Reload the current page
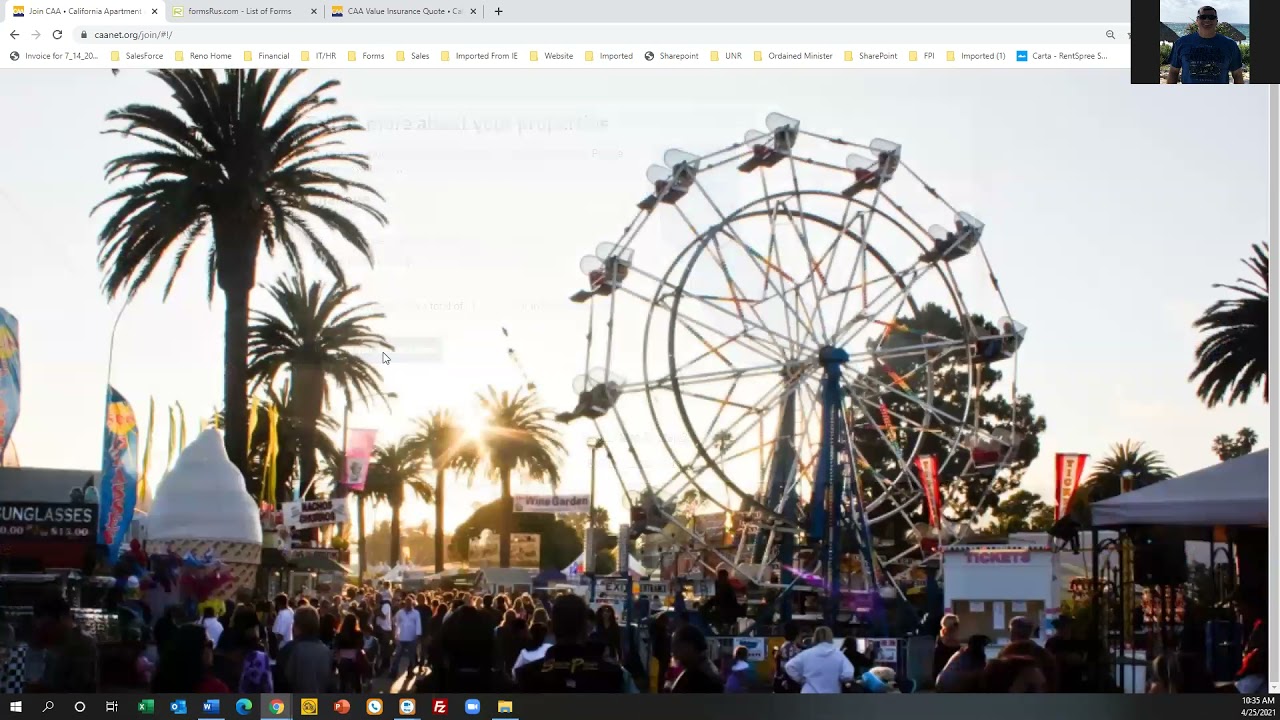This screenshot has width=1280, height=720. tap(57, 34)
